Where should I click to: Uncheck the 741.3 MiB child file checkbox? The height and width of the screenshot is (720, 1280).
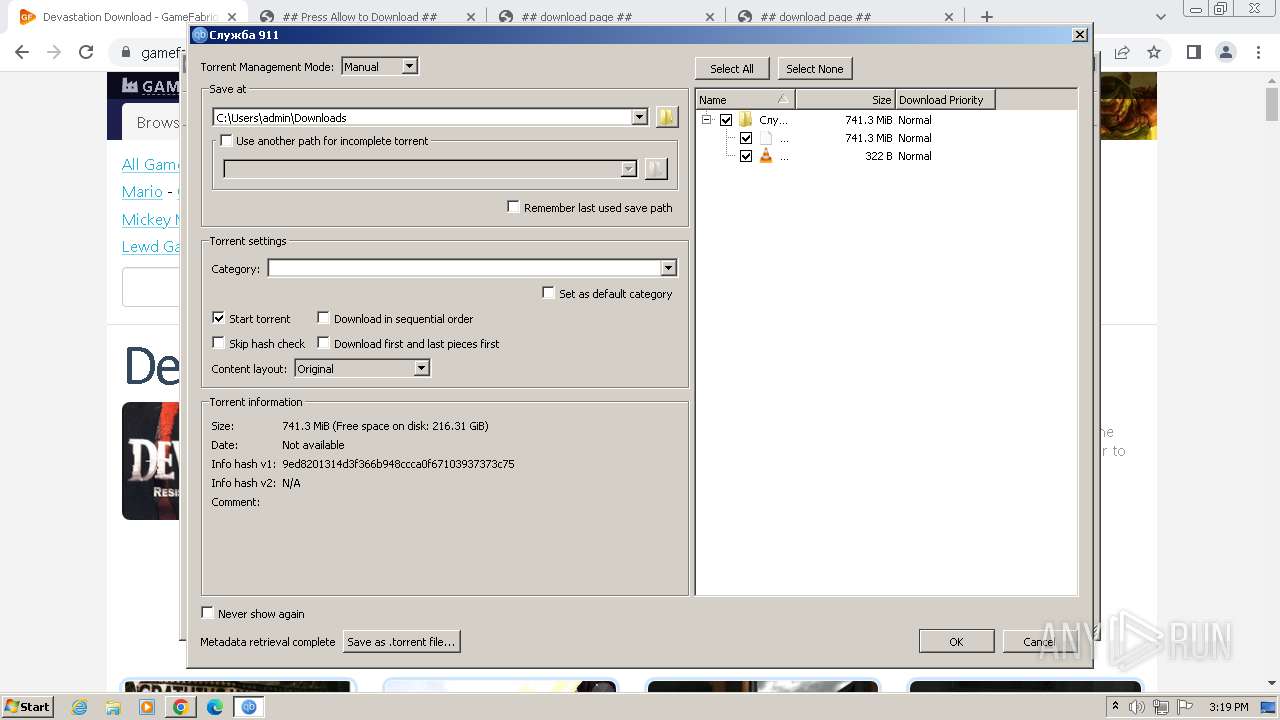pyautogui.click(x=746, y=138)
